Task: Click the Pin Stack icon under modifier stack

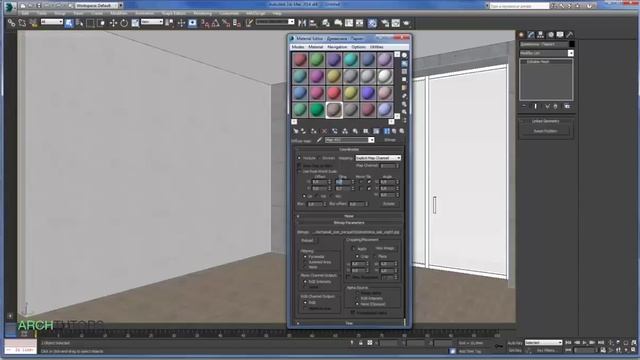Action: point(524,106)
